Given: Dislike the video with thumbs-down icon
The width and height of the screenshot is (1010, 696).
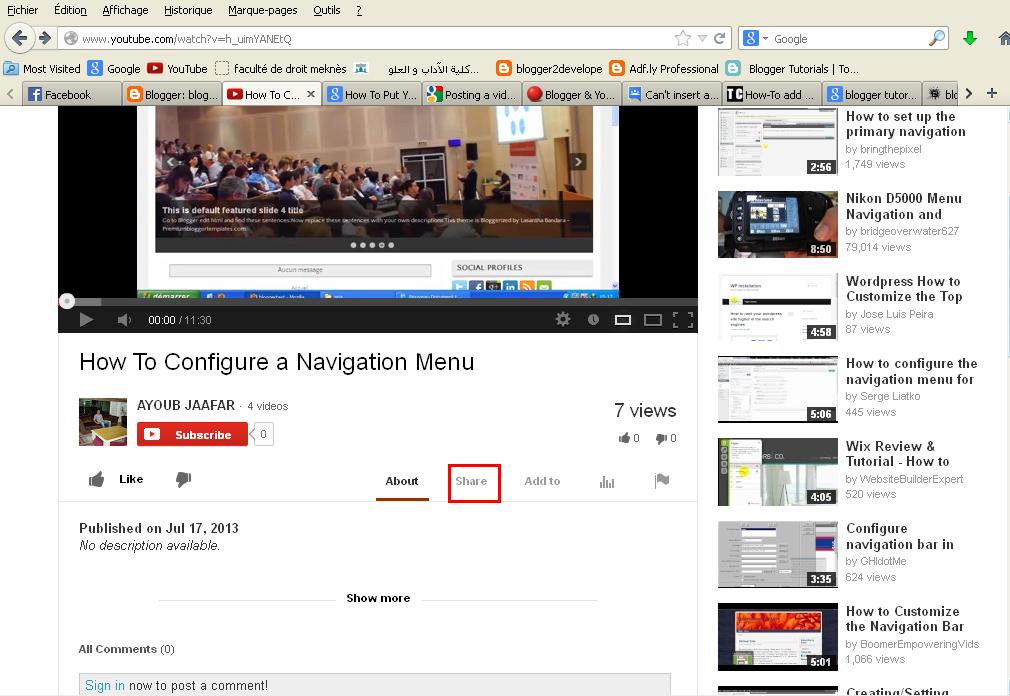Looking at the screenshot, I should pyautogui.click(x=183, y=479).
